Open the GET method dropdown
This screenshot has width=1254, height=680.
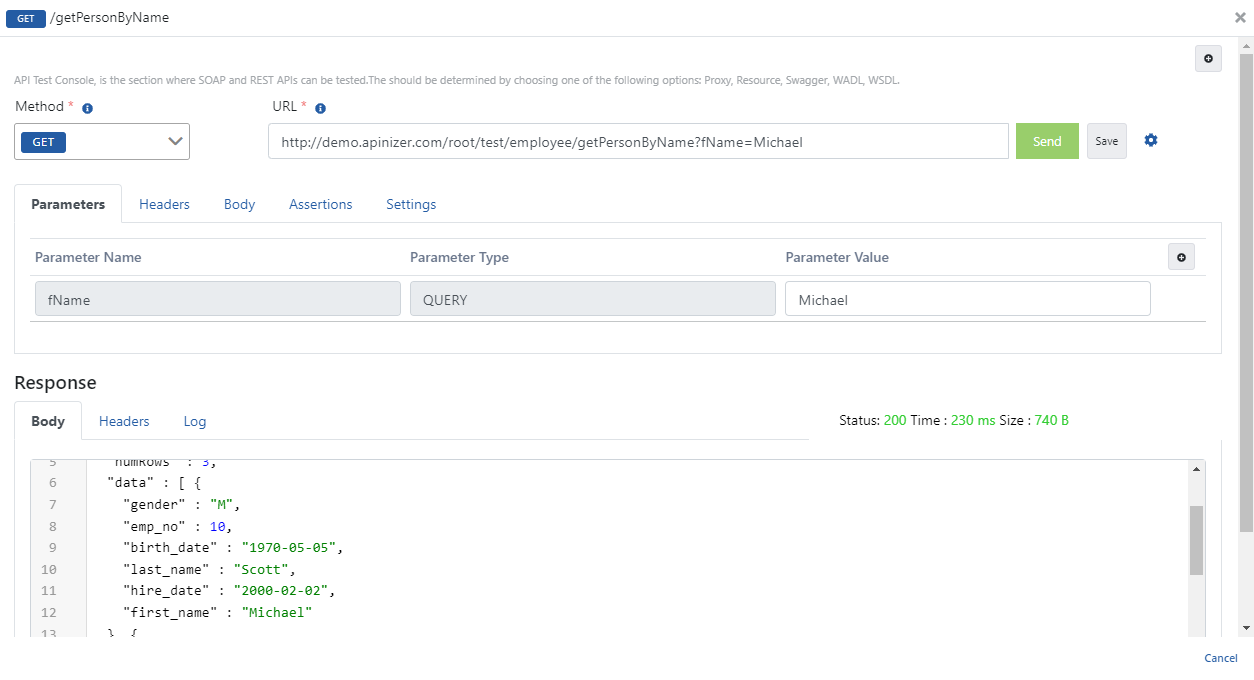[x=102, y=142]
